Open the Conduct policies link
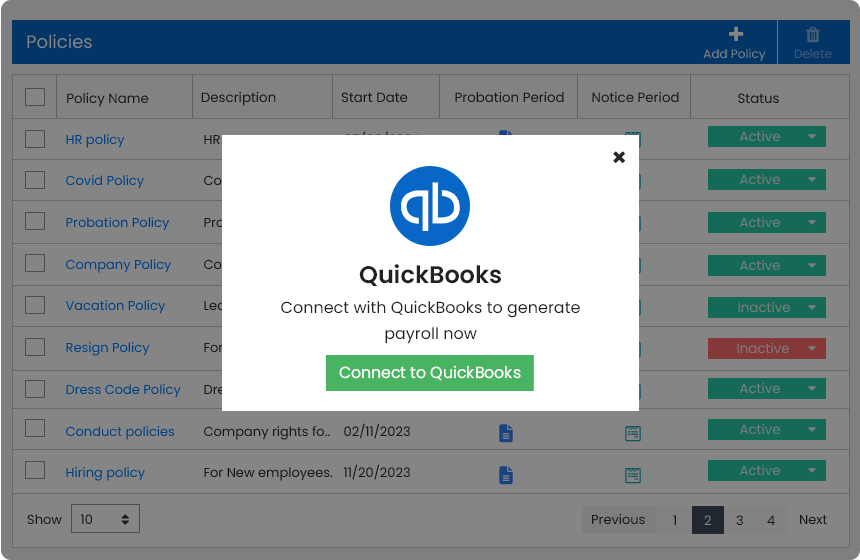860x560 pixels. (x=120, y=432)
